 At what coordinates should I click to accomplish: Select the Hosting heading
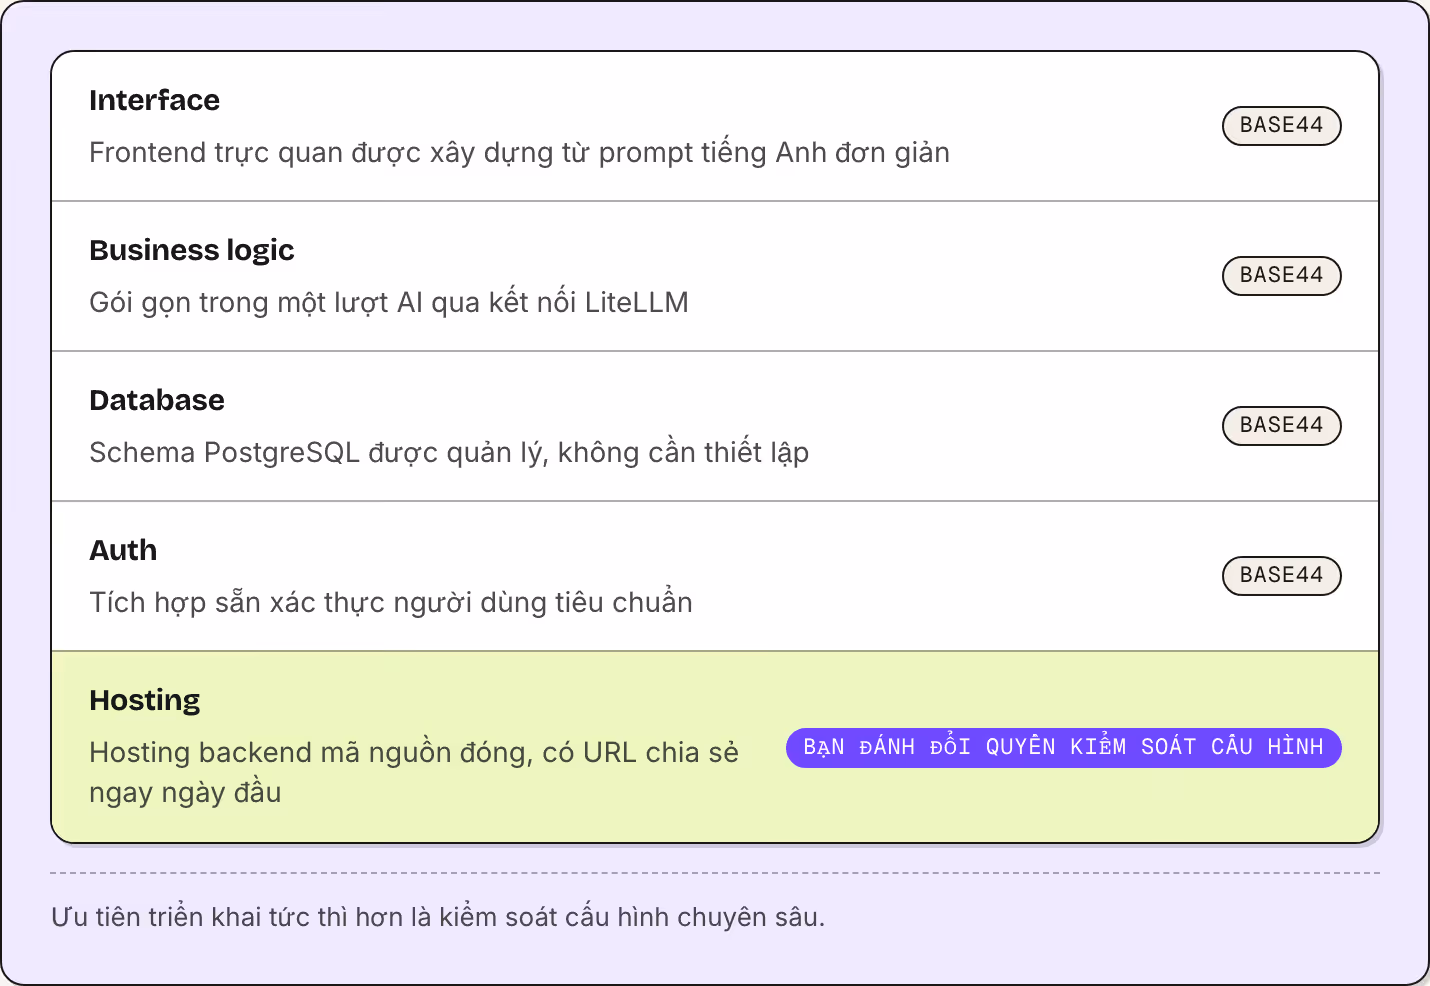[x=145, y=701]
